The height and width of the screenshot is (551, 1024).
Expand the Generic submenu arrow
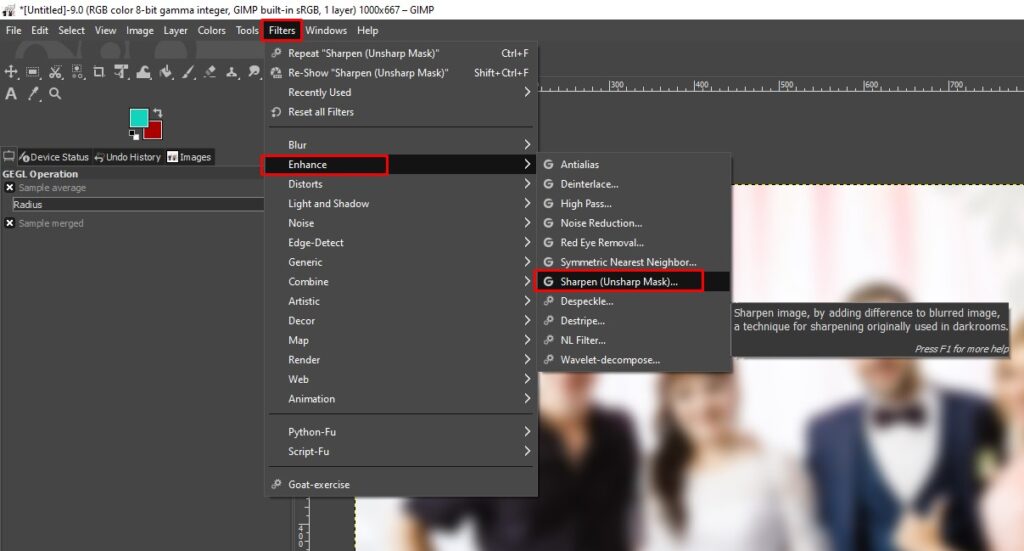[527, 262]
